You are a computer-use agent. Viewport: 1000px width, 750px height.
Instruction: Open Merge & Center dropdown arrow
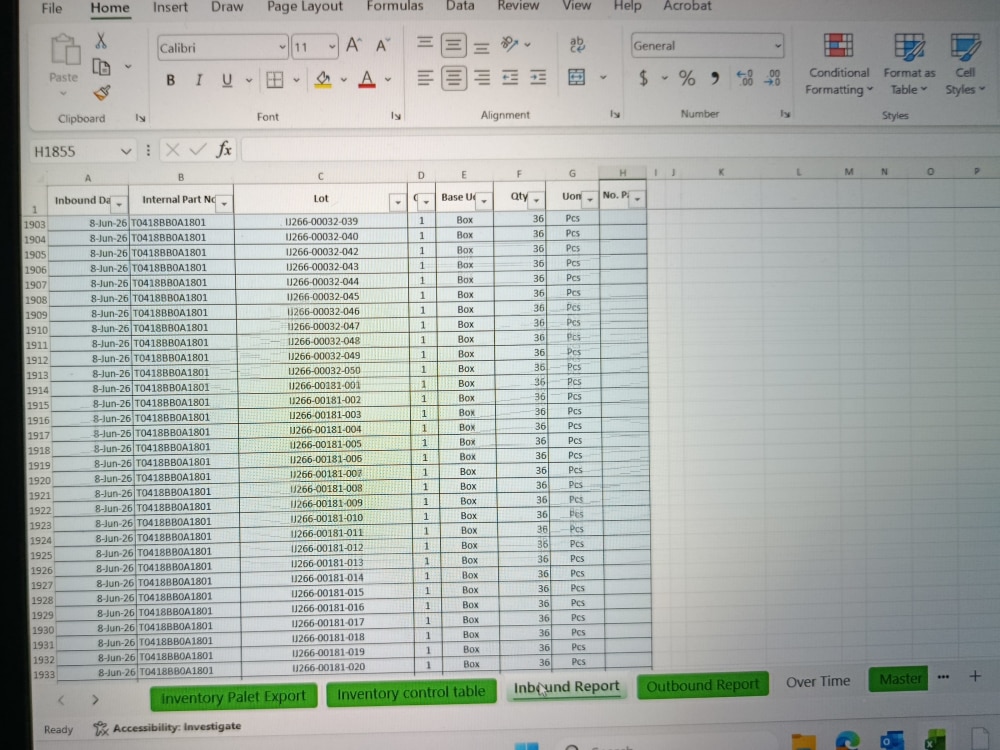(x=603, y=78)
